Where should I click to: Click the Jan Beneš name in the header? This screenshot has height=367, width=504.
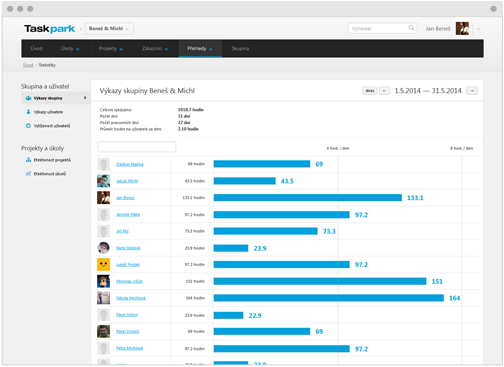point(438,29)
